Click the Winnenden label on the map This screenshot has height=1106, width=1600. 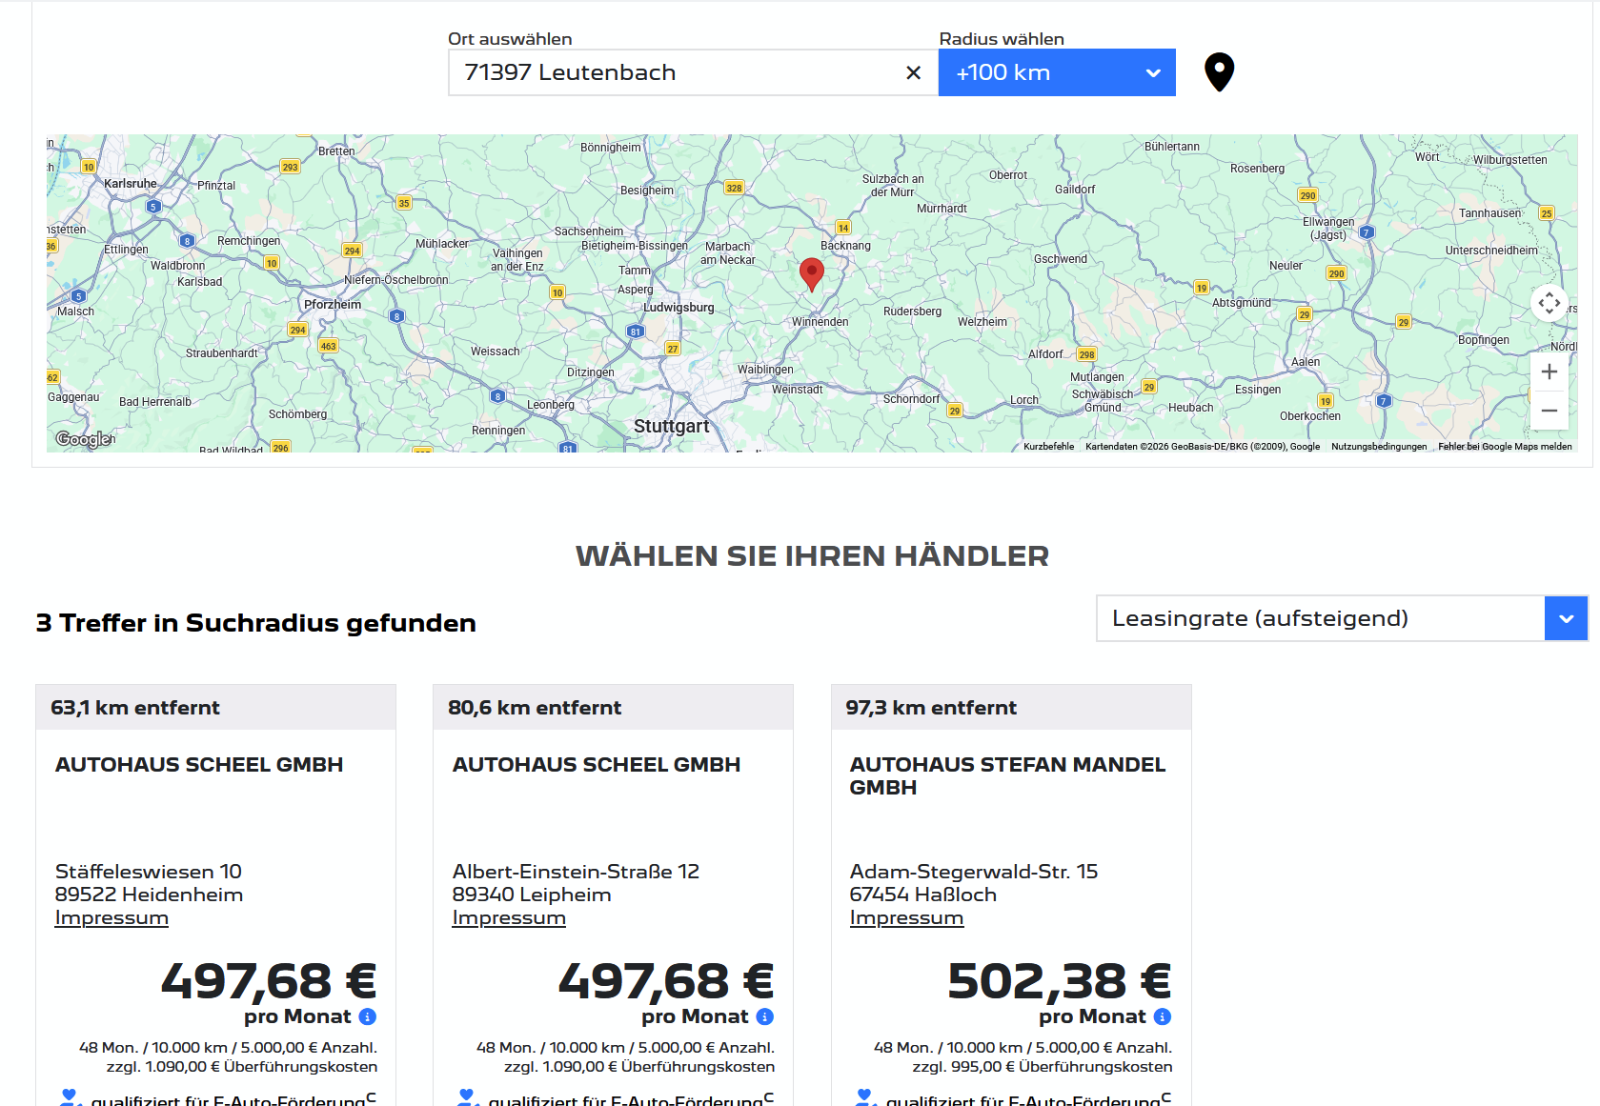coord(820,322)
